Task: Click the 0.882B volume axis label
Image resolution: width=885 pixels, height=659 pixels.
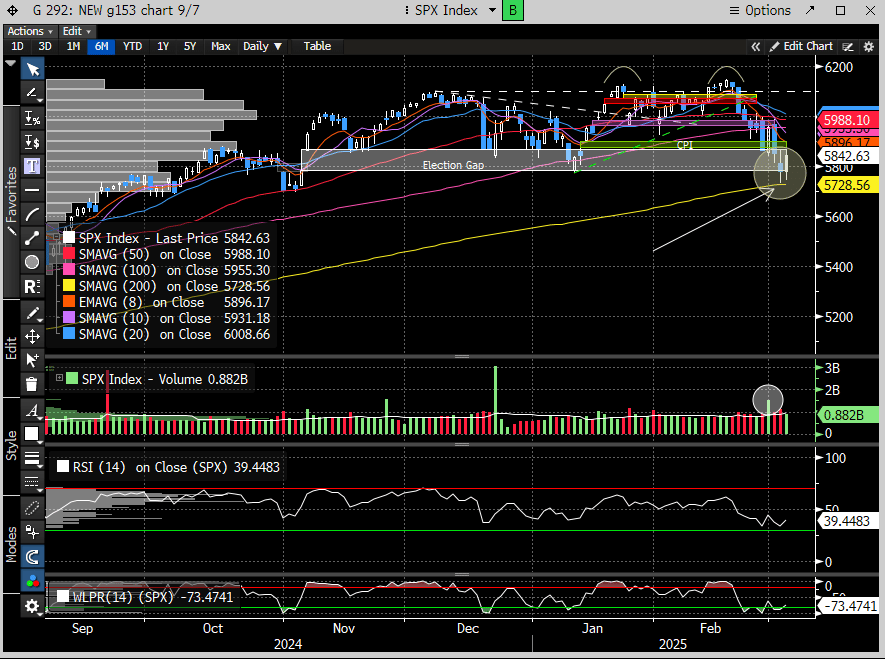Action: pyautogui.click(x=847, y=415)
